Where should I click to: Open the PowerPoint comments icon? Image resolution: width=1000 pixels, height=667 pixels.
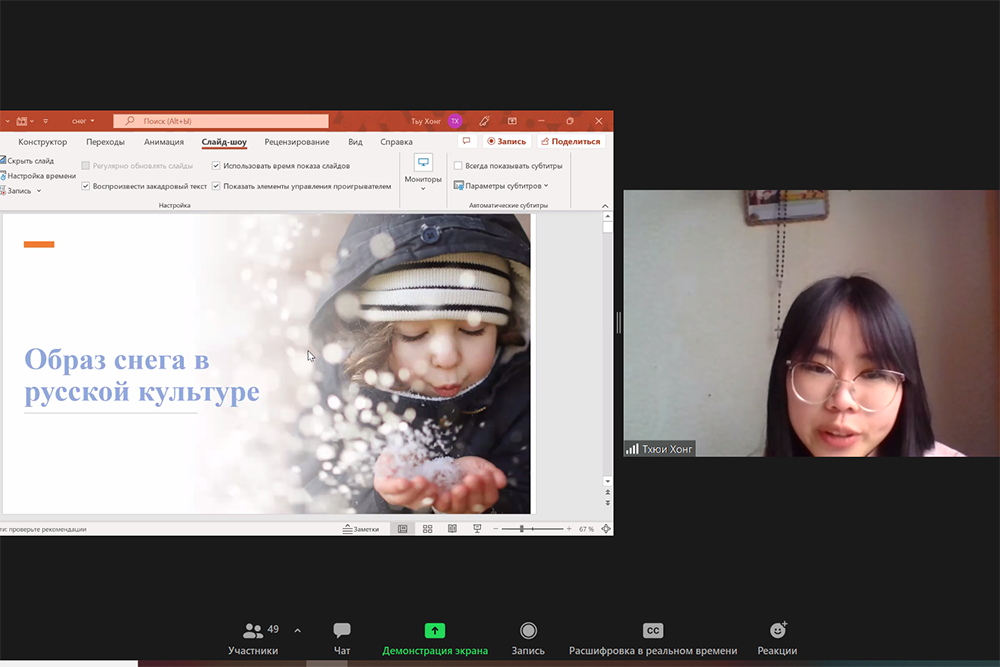tap(466, 141)
